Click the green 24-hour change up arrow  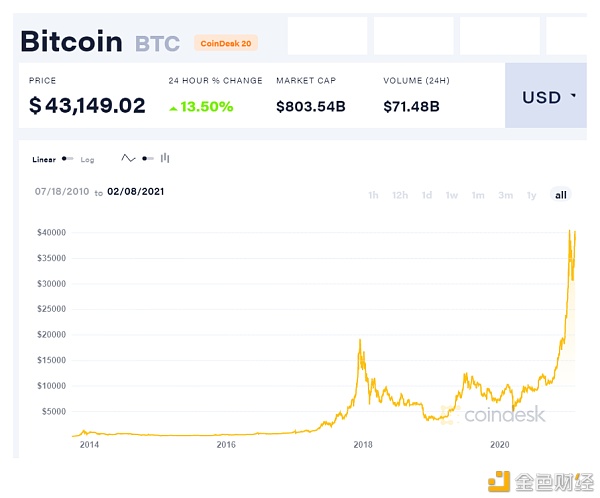pyautogui.click(x=174, y=107)
